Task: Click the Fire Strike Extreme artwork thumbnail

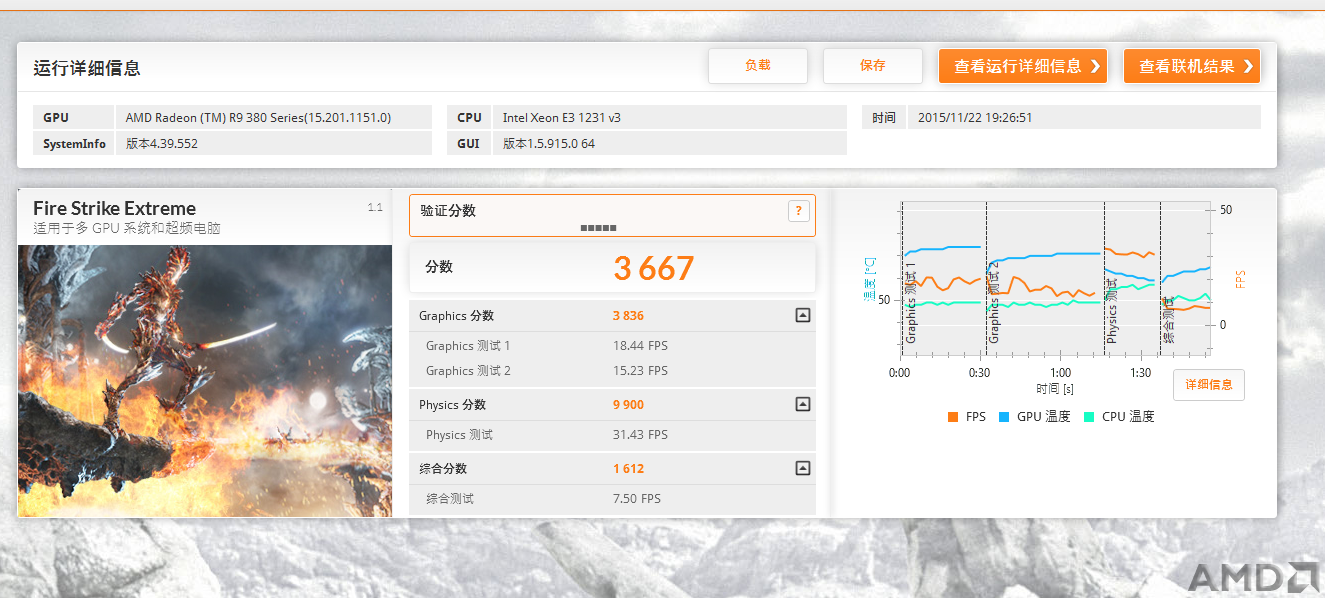Action: coord(205,381)
